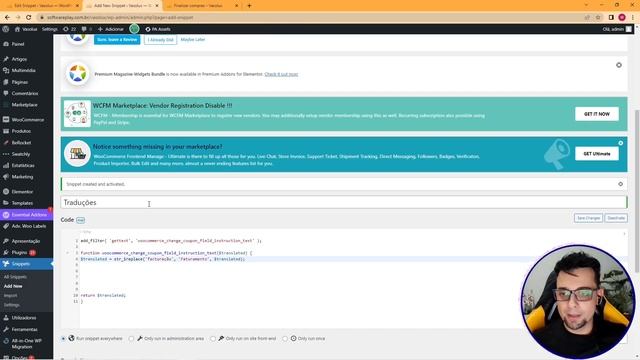The width and height of the screenshot is (640, 360).
Task: Click the Betlocket sidebar icon
Action: pyautogui.click(x=6, y=142)
